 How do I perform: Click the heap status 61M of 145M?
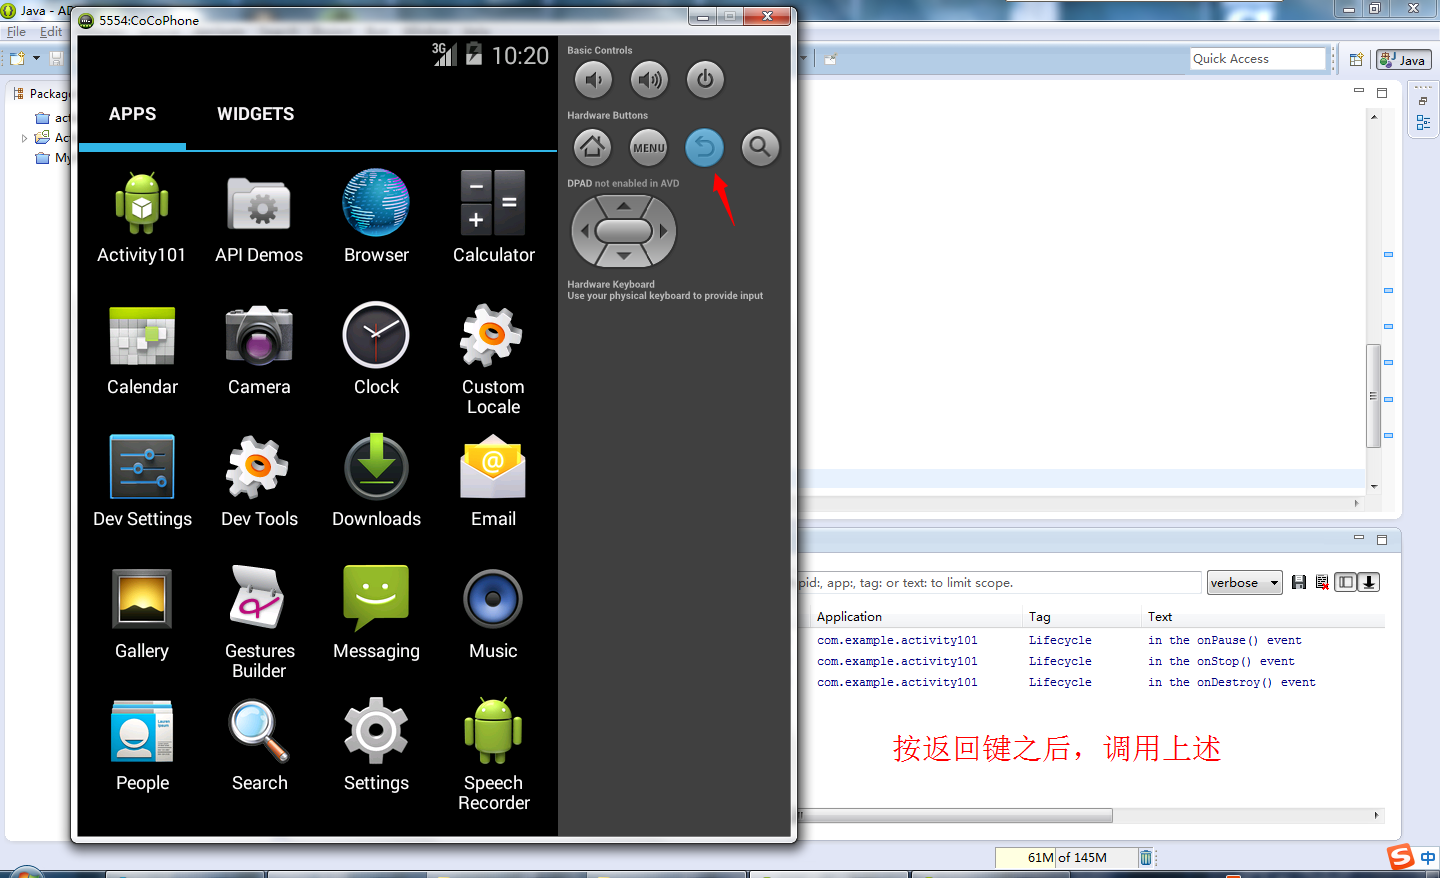1066,858
